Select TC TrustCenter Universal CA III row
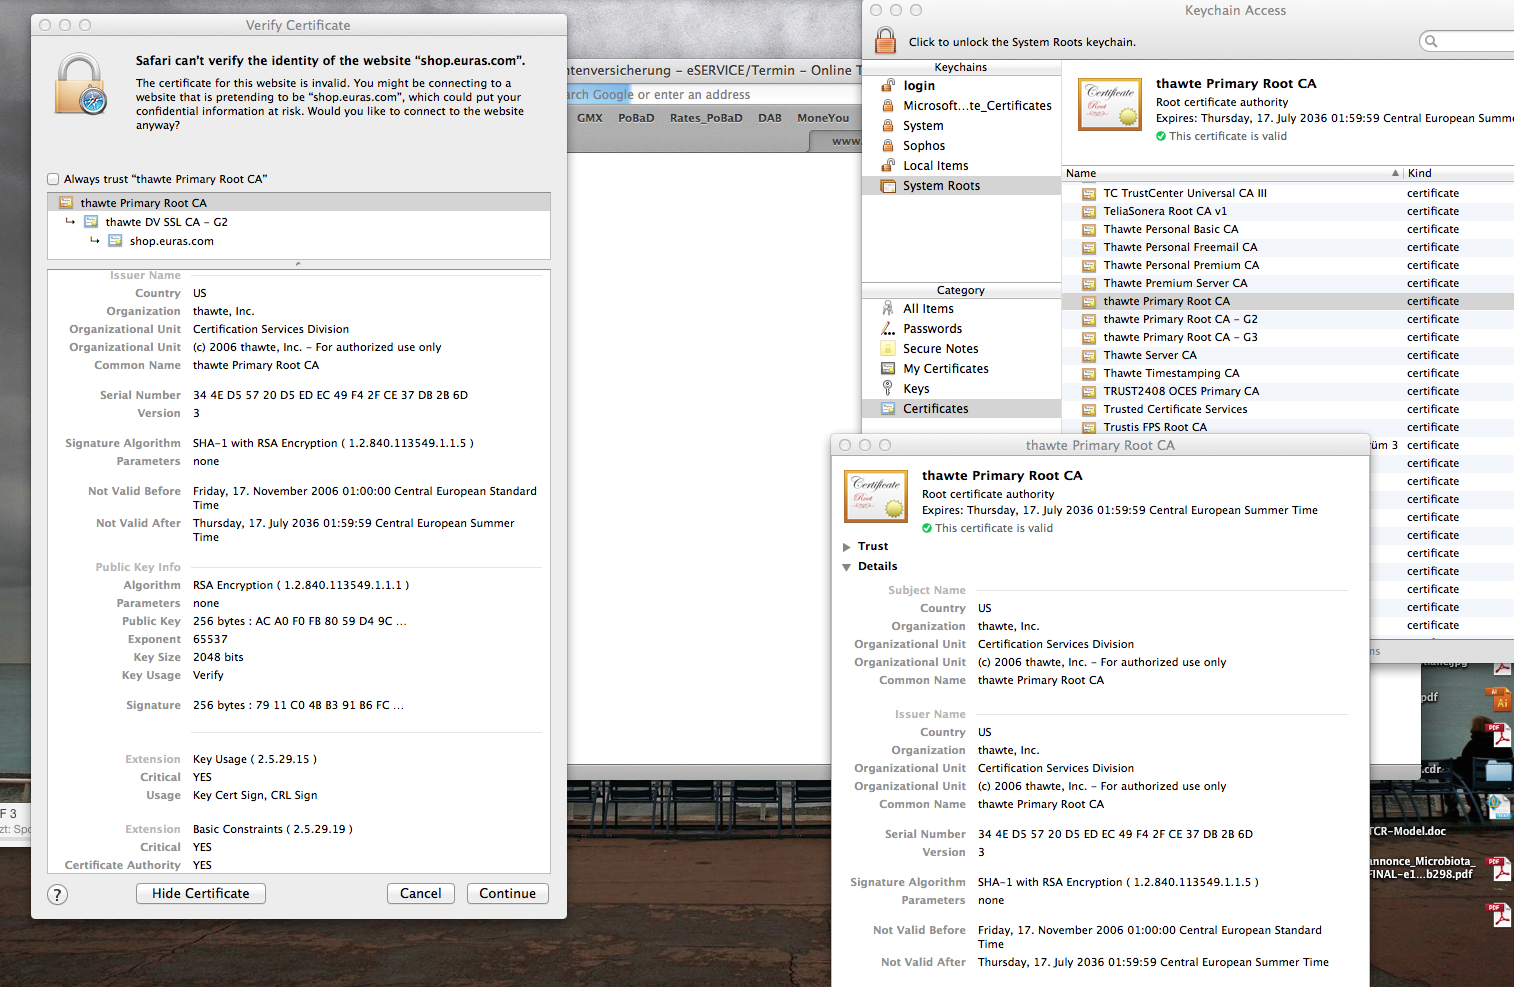Image resolution: width=1514 pixels, height=987 pixels. point(1288,193)
